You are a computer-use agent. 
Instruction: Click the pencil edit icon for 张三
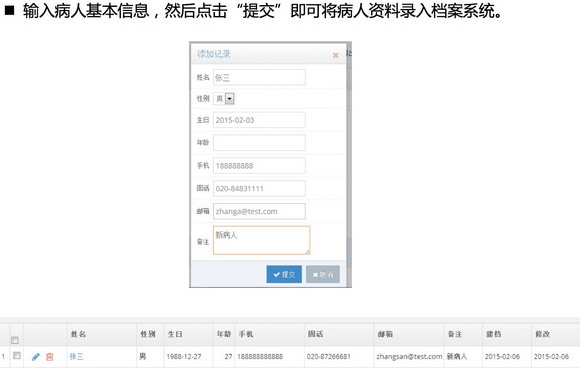(36, 356)
